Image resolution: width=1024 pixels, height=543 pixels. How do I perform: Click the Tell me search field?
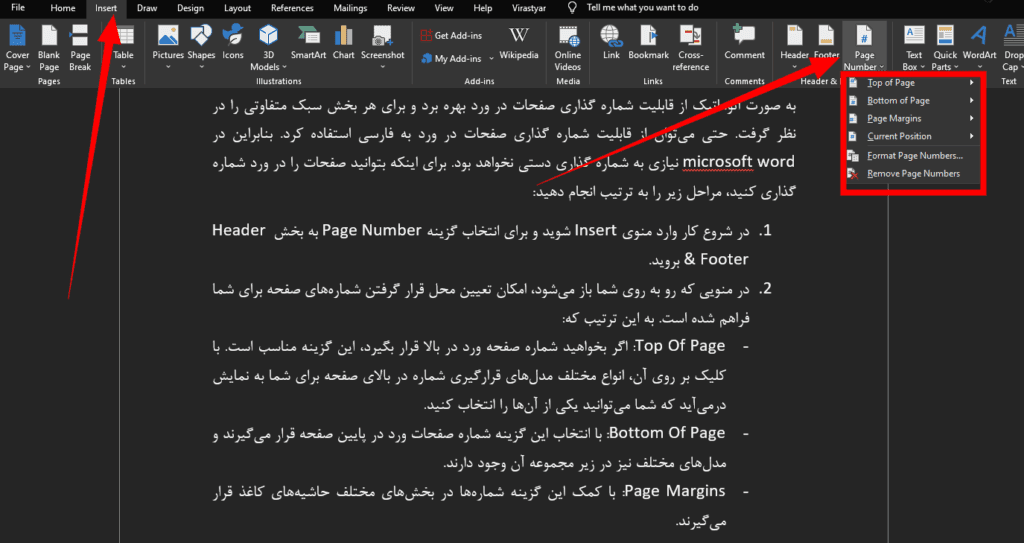(656, 8)
